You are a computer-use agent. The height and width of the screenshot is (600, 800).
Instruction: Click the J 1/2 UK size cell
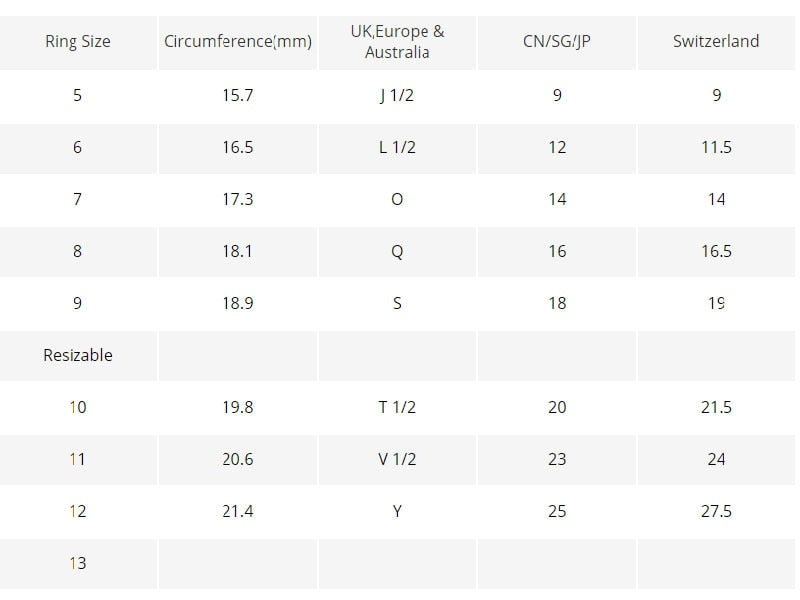point(397,95)
